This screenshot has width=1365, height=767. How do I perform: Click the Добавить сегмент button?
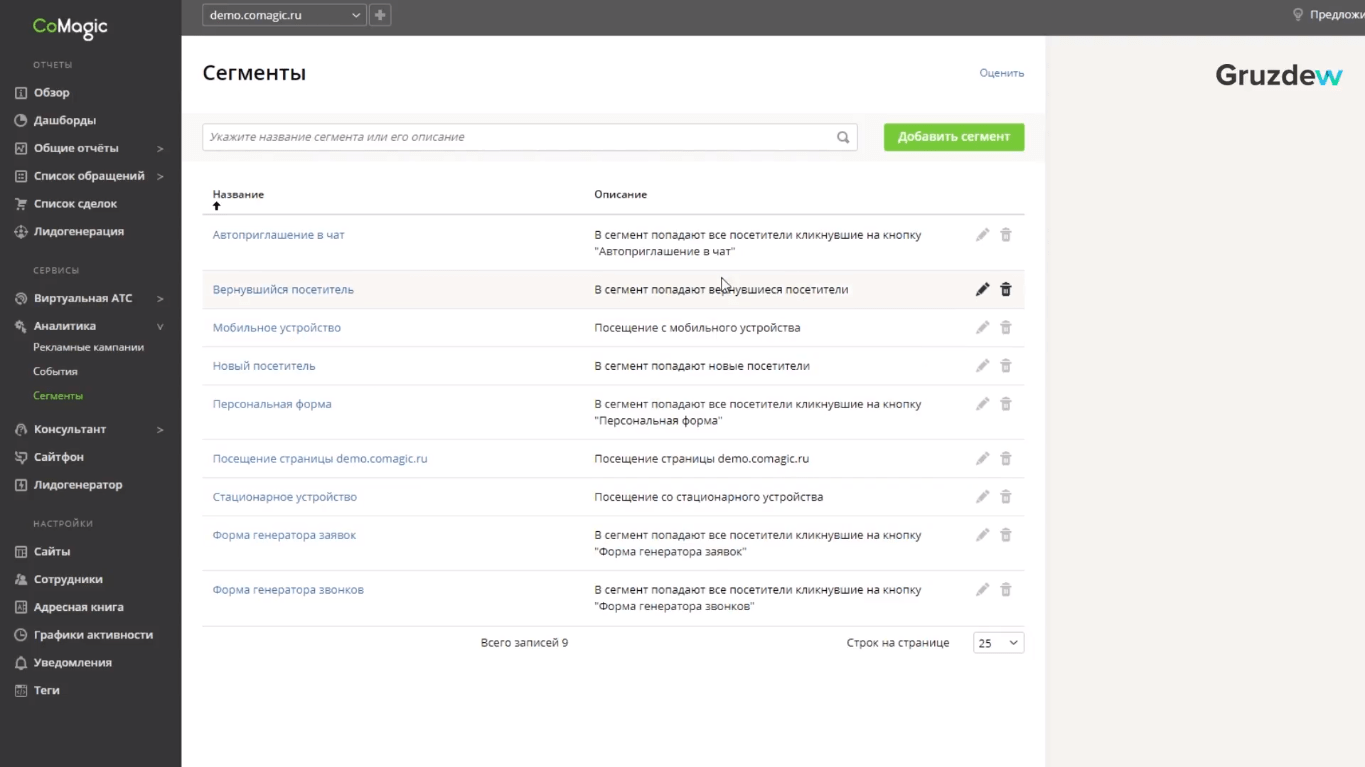click(x=954, y=137)
